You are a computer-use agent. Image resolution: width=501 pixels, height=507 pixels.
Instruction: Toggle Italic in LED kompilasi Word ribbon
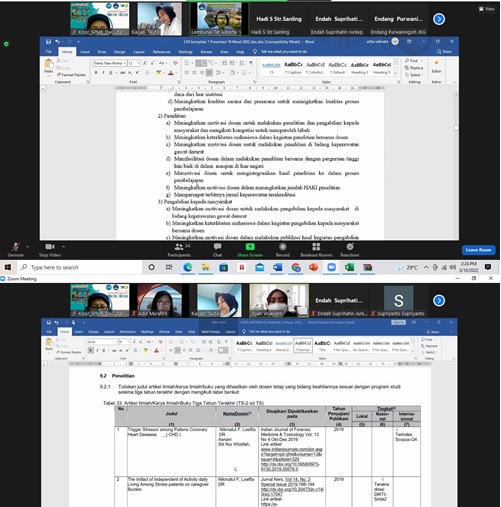tap(103, 73)
